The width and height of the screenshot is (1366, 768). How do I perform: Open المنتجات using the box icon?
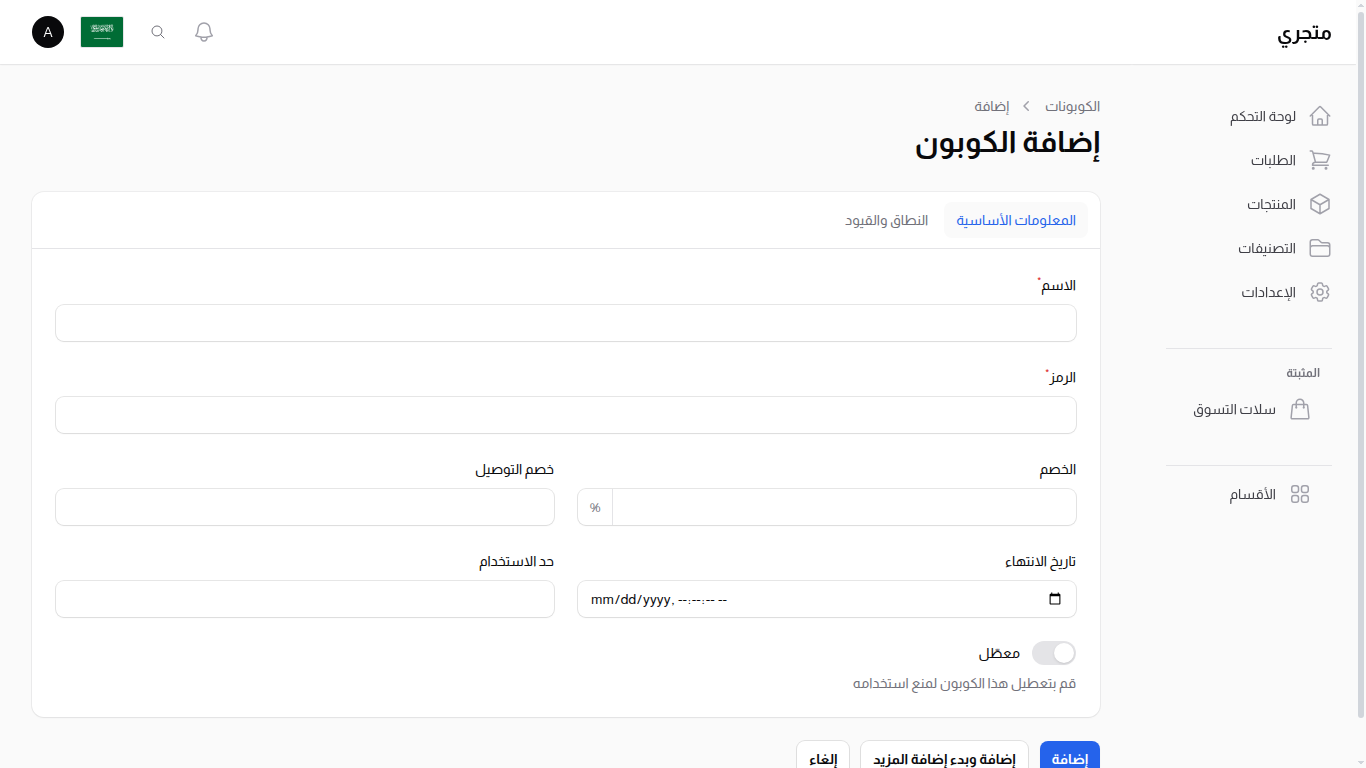tap(1320, 204)
